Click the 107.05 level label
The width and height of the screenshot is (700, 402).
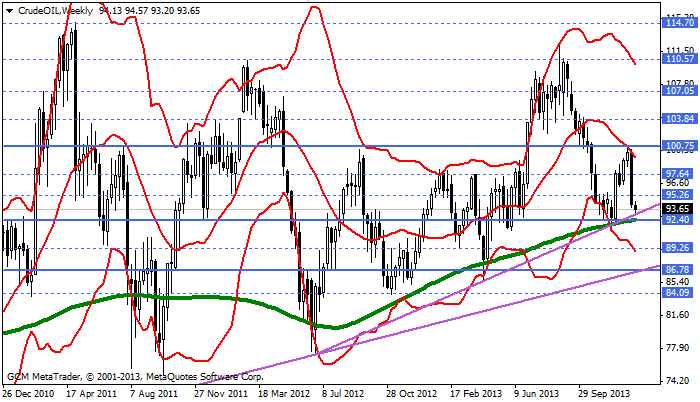coord(679,90)
